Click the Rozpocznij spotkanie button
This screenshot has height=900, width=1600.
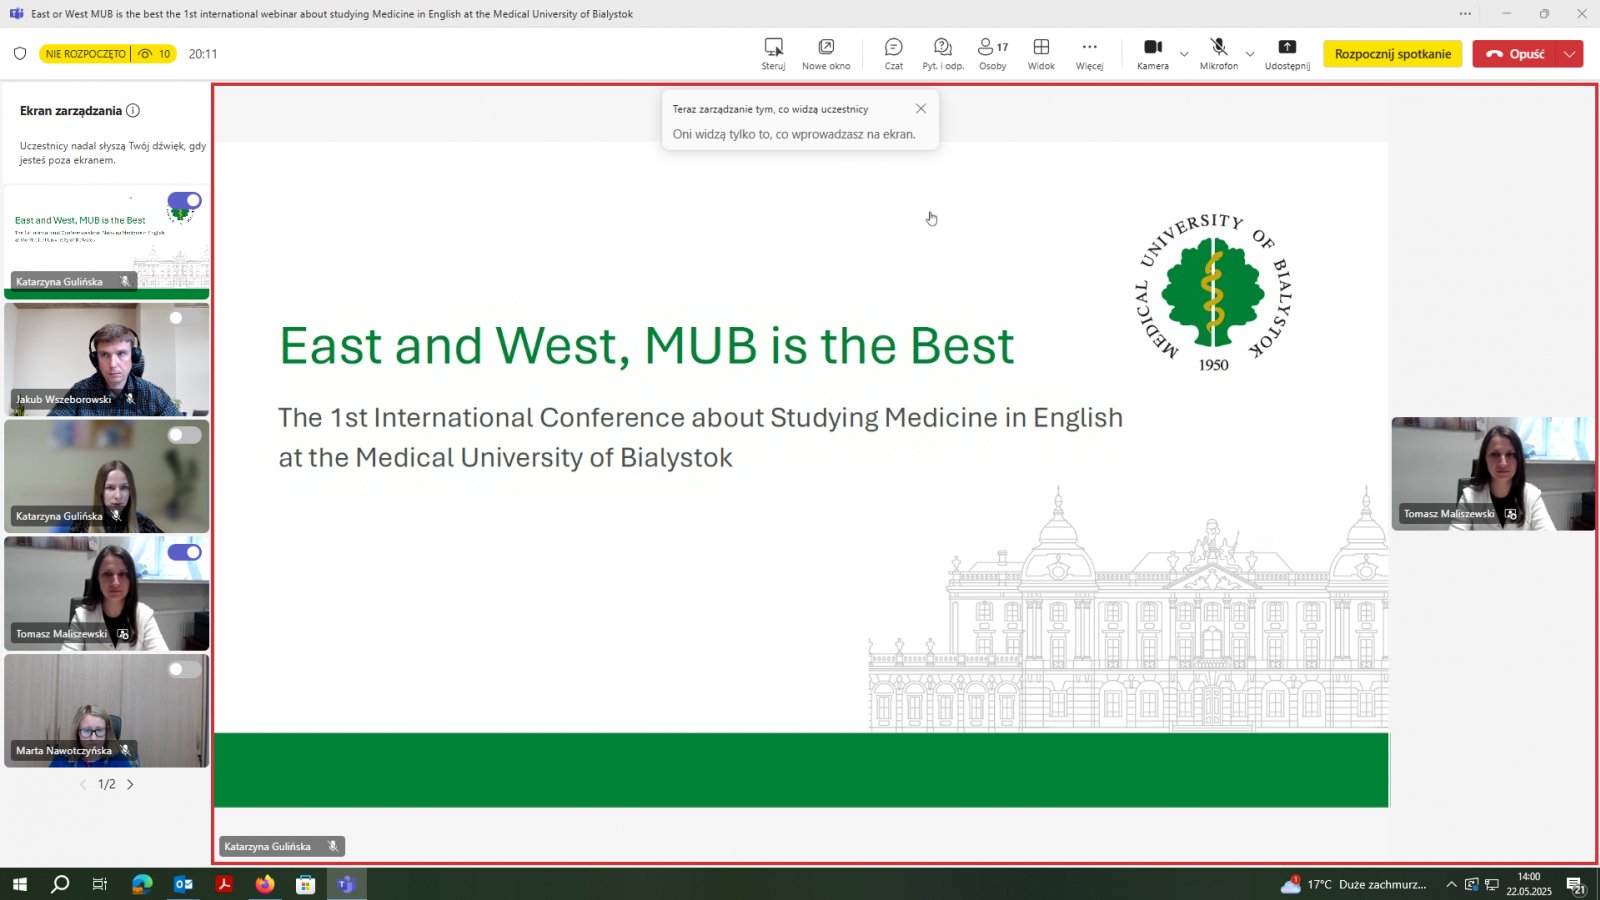[x=1392, y=54]
